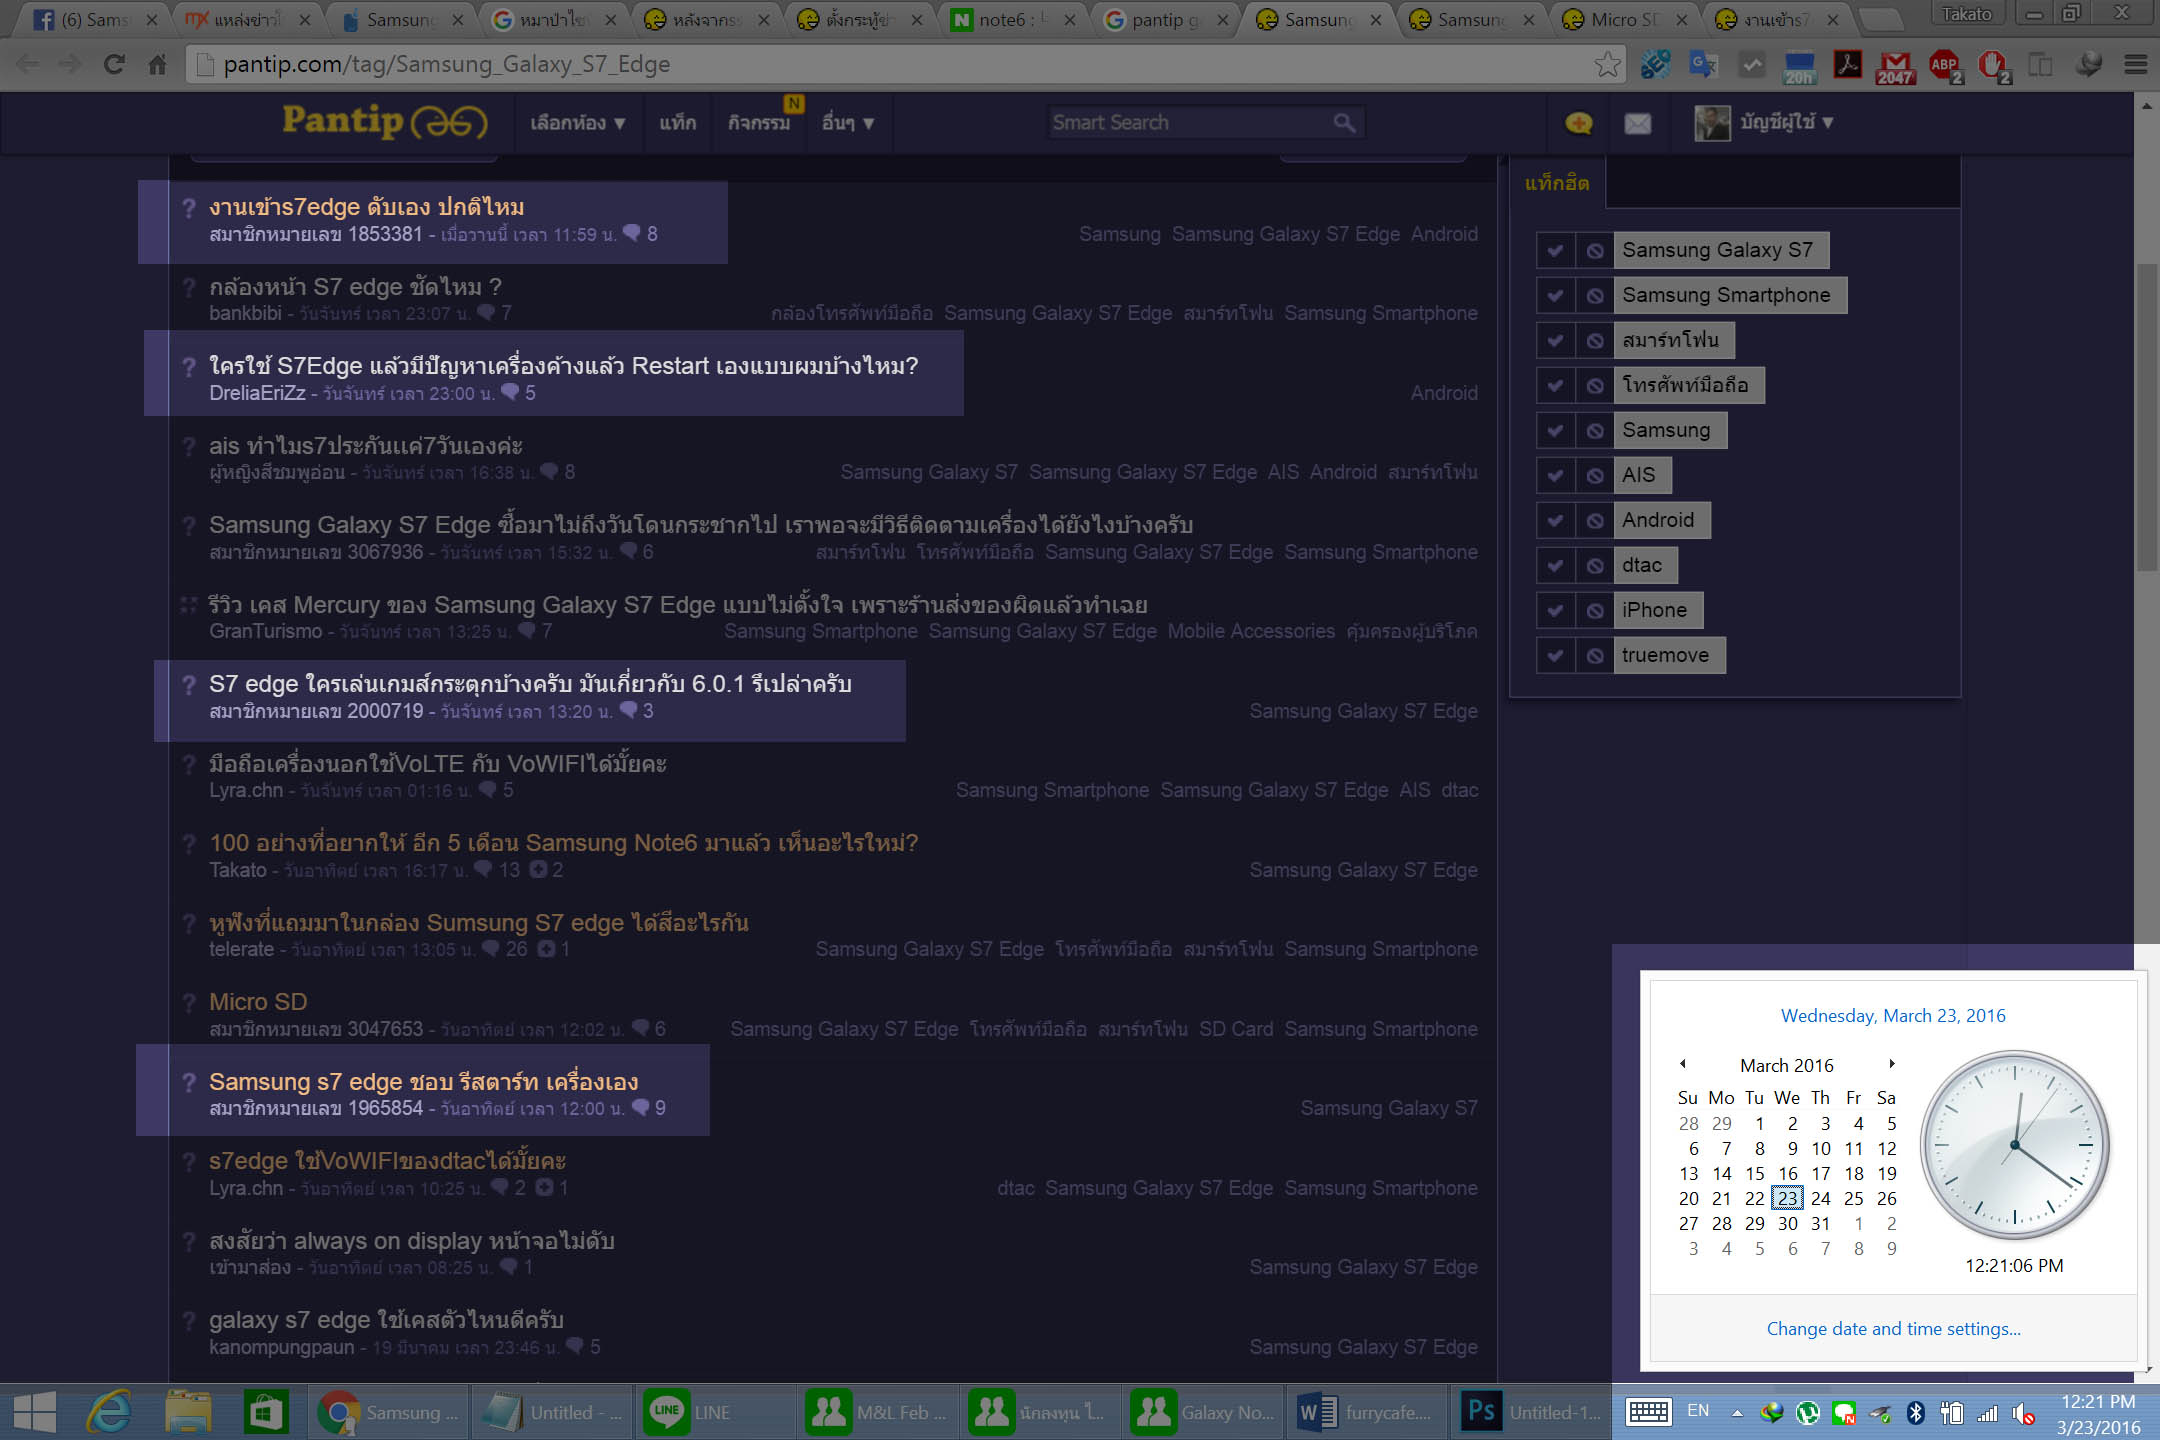Screen dimensions: 2160x1440
Task: Click inside the Smart Search field
Action: (x=1185, y=122)
